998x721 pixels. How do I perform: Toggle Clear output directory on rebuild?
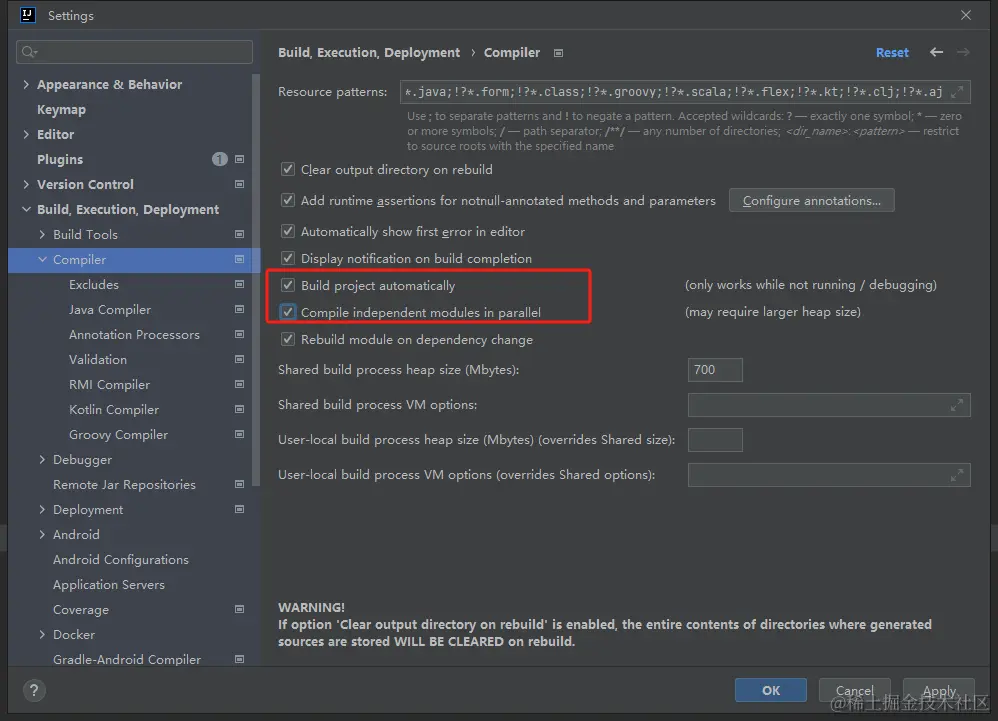point(288,169)
